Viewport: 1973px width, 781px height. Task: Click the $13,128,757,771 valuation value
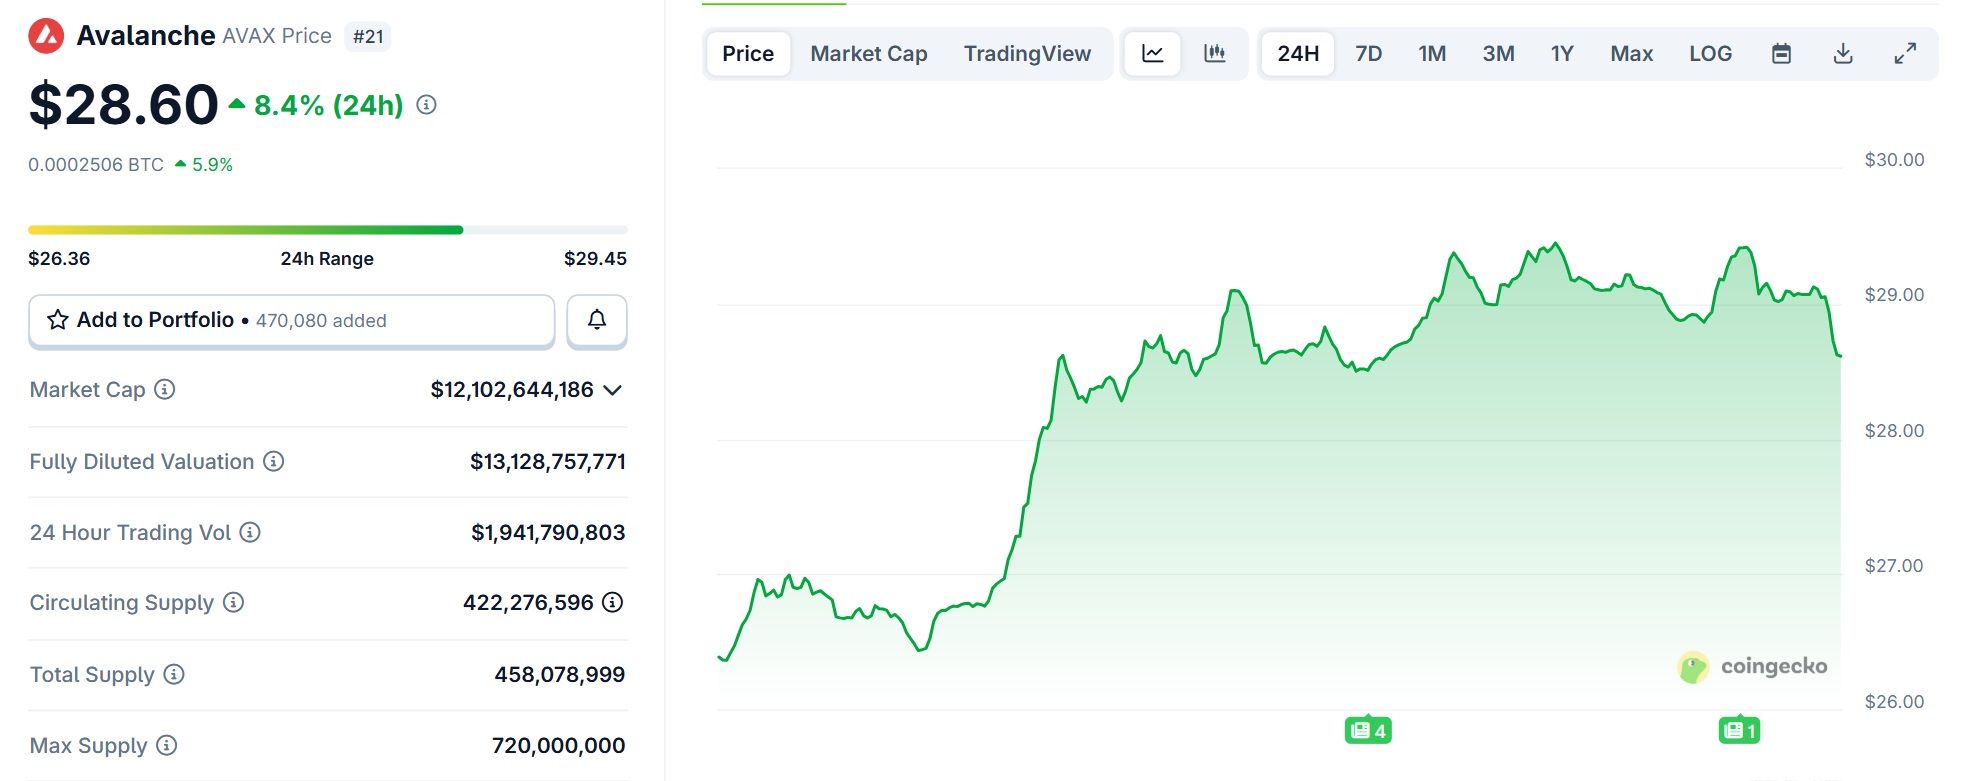click(x=548, y=462)
